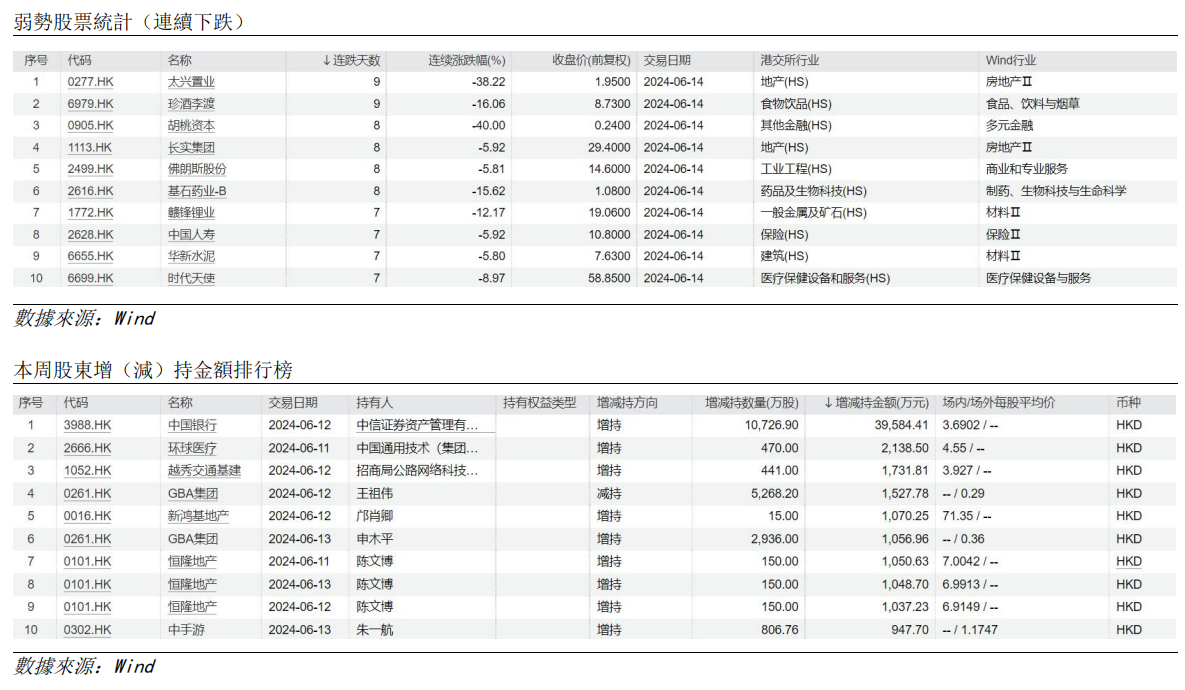Image resolution: width=1185 pixels, height=690 pixels.
Task: Click the stock name 中国银行
Action: click(192, 425)
